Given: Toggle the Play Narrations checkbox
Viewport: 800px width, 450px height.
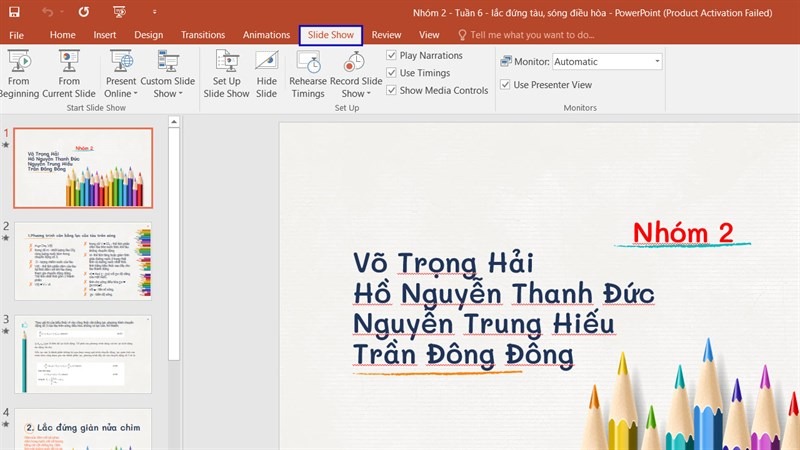Looking at the screenshot, I should coord(391,55).
